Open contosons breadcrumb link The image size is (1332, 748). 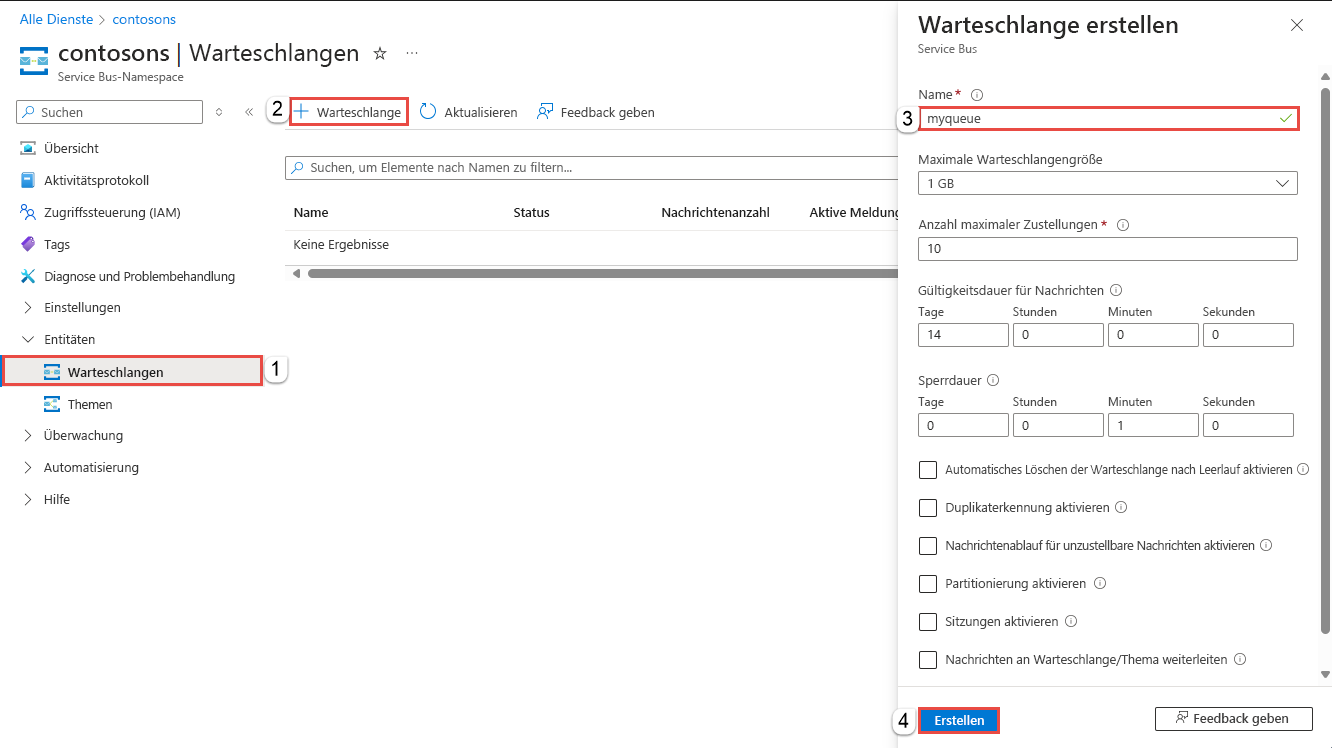144,19
